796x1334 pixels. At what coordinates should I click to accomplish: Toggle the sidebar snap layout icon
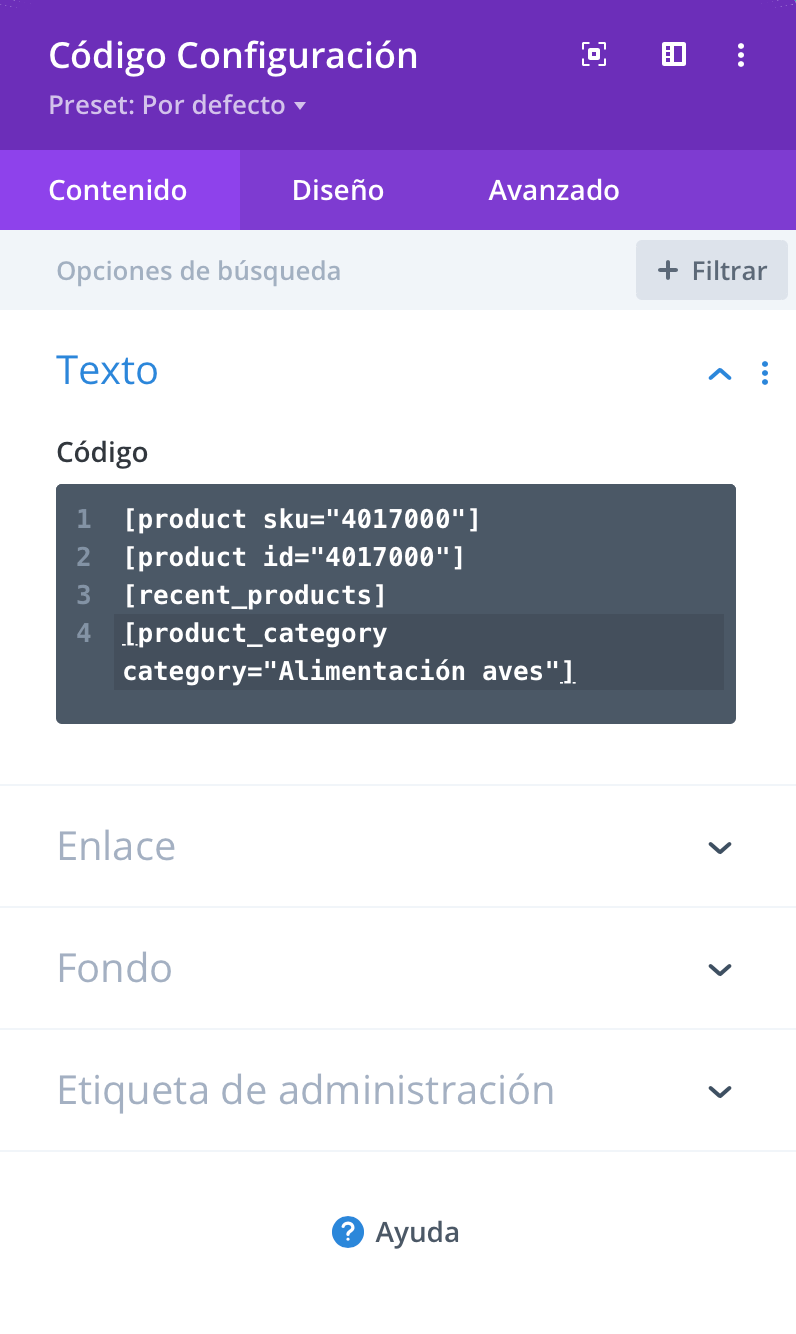click(x=674, y=55)
